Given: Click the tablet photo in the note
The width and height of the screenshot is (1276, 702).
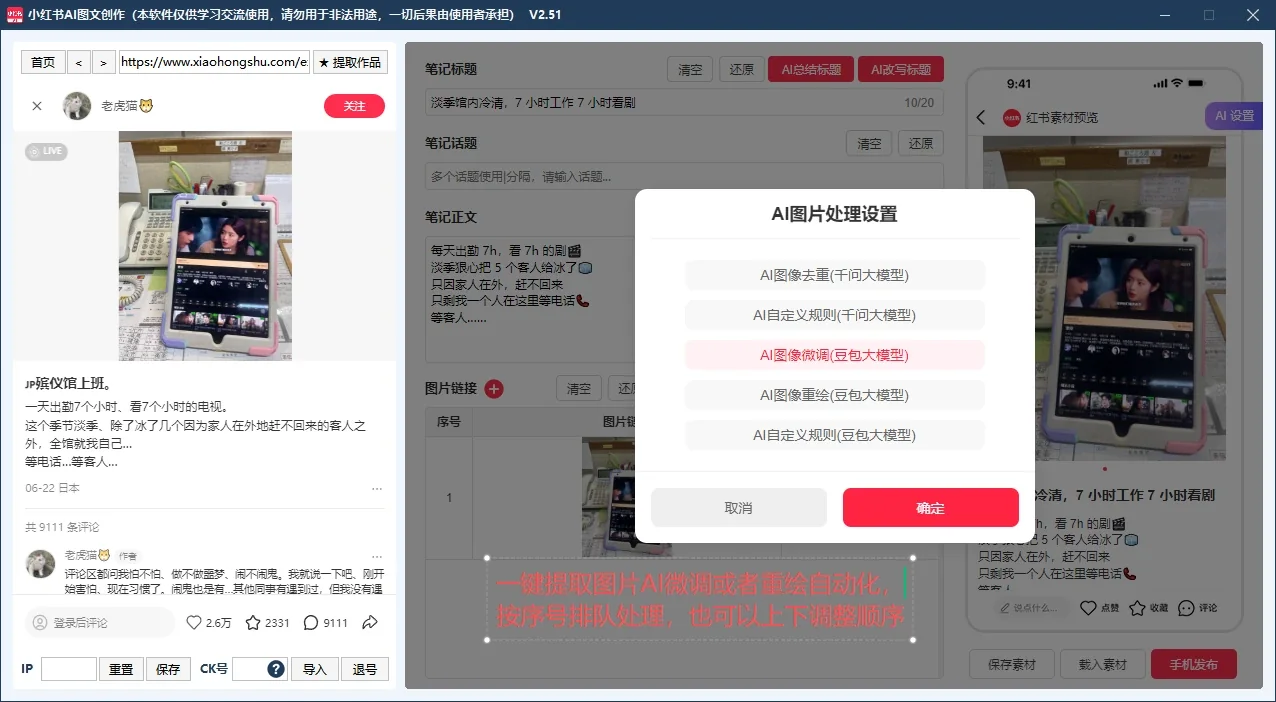Looking at the screenshot, I should (205, 246).
